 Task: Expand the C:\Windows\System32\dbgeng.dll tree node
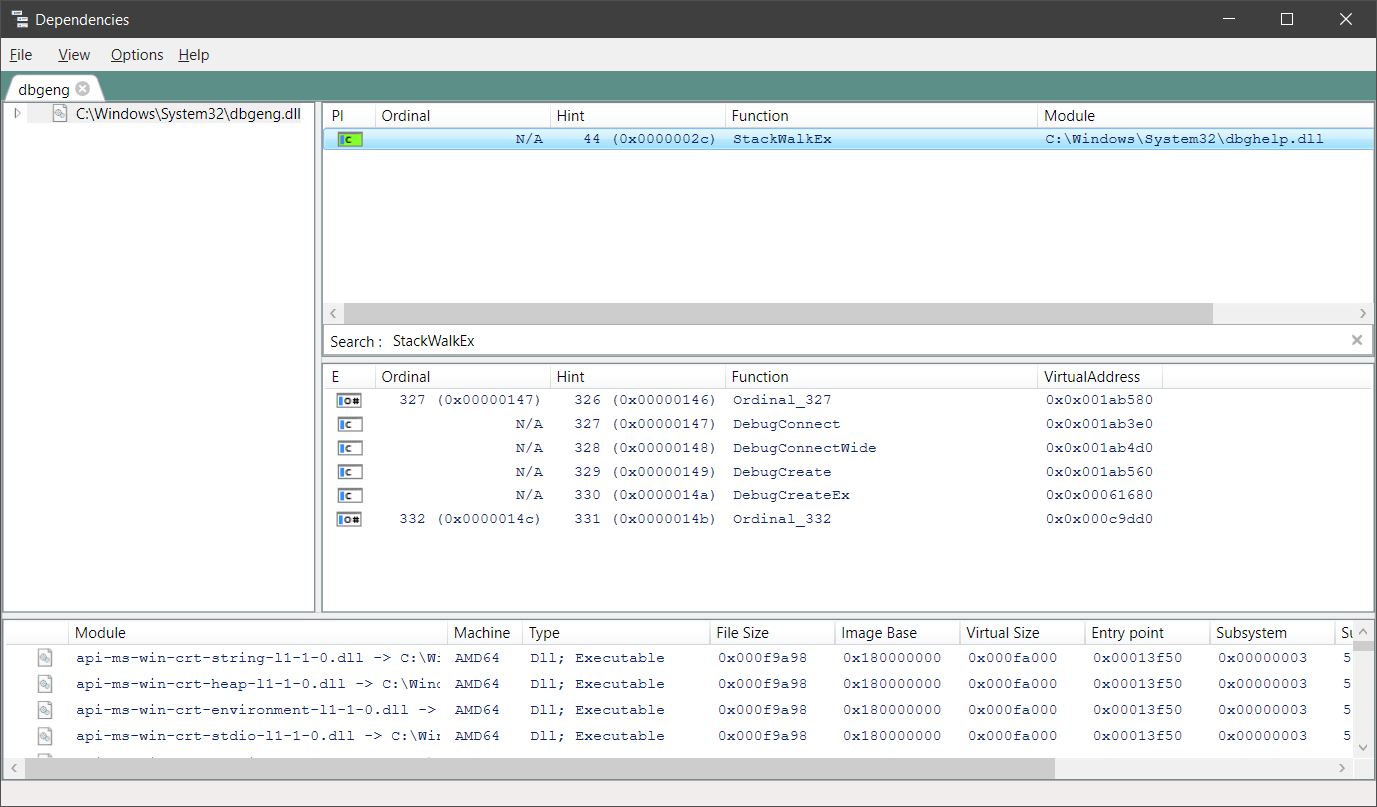pos(16,113)
